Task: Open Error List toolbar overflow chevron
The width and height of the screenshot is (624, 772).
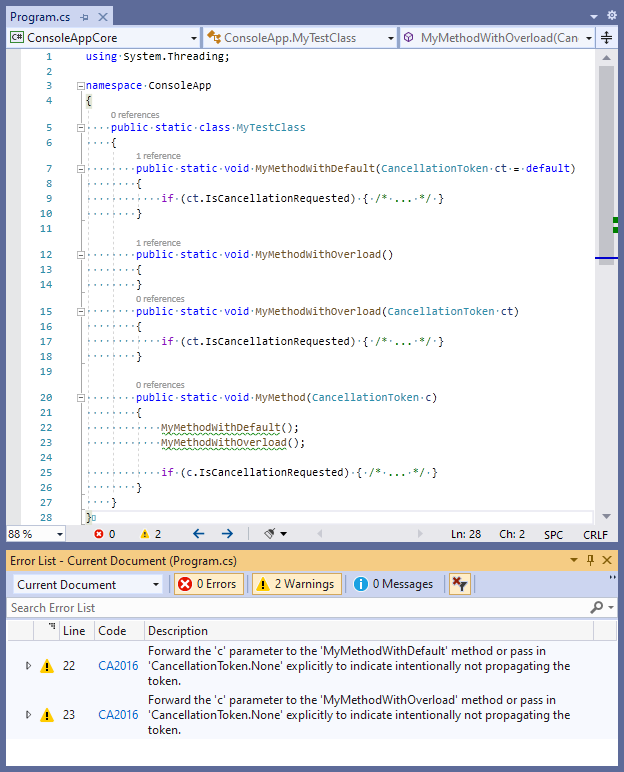Action: pyautogui.click(x=612, y=577)
